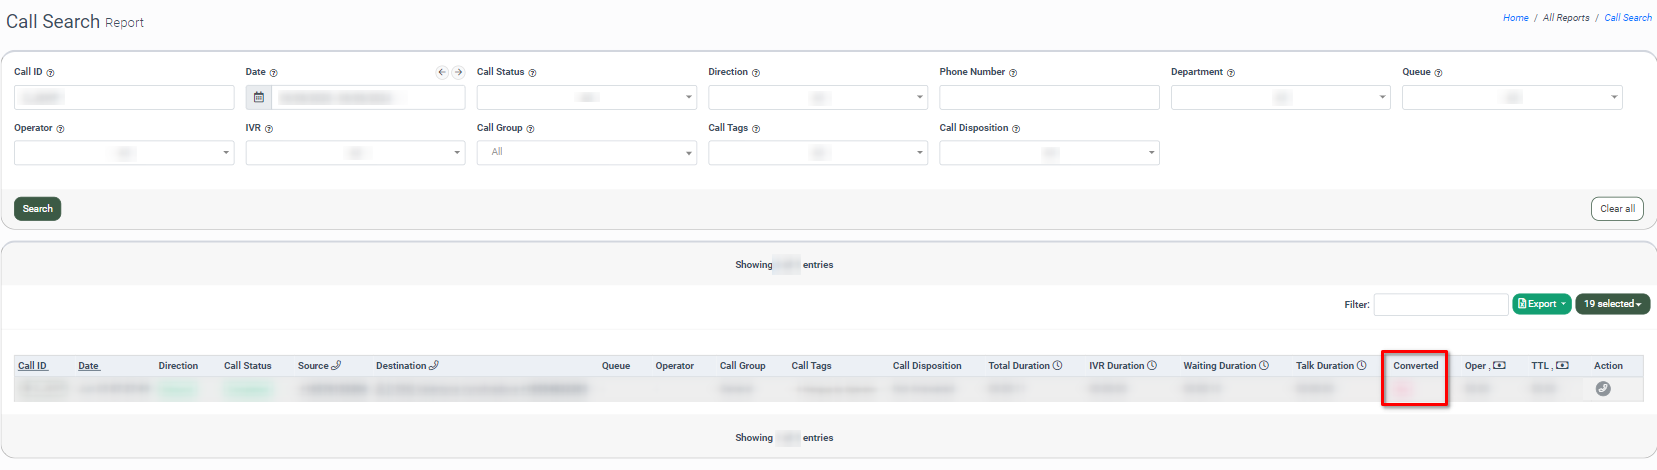The image size is (1657, 470).
Task: Click clock icon beside Total Duration header
Action: tap(1057, 366)
